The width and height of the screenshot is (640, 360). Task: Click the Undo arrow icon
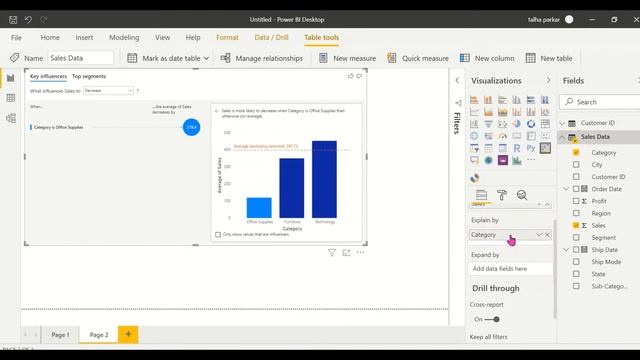point(28,20)
